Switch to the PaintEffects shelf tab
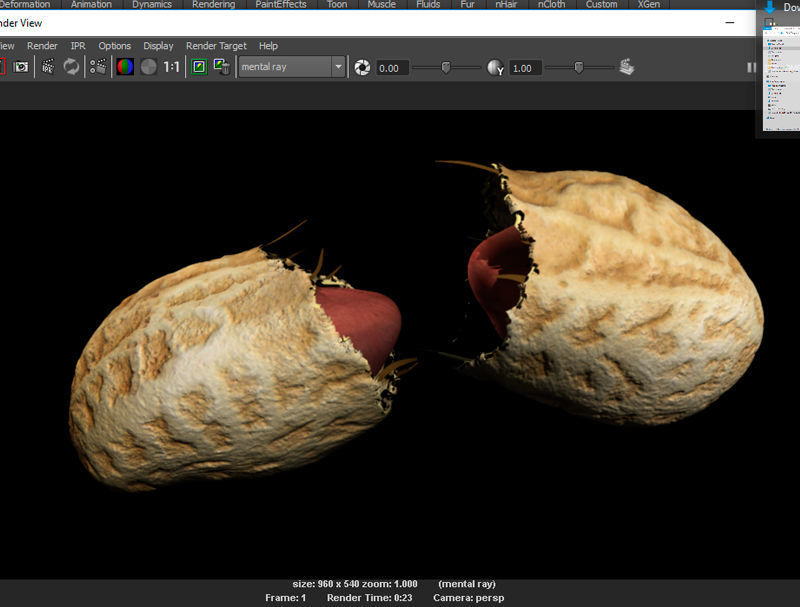The width and height of the screenshot is (800, 607). (x=281, y=4)
